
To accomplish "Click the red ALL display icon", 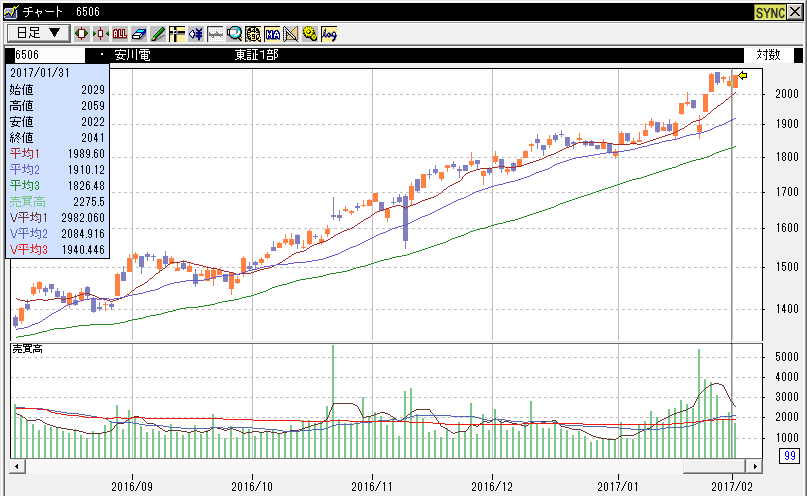I will (x=120, y=33).
